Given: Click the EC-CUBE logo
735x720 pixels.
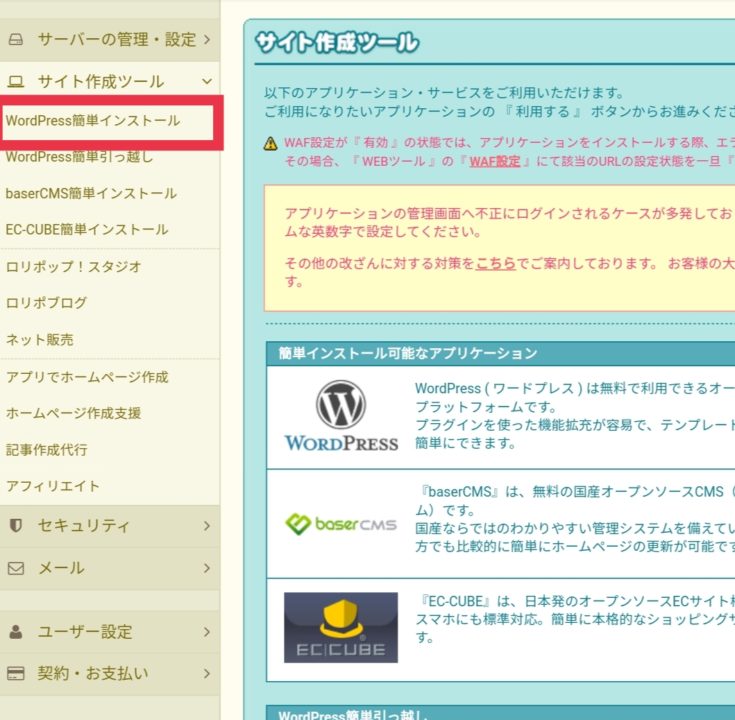Looking at the screenshot, I should point(340,627).
